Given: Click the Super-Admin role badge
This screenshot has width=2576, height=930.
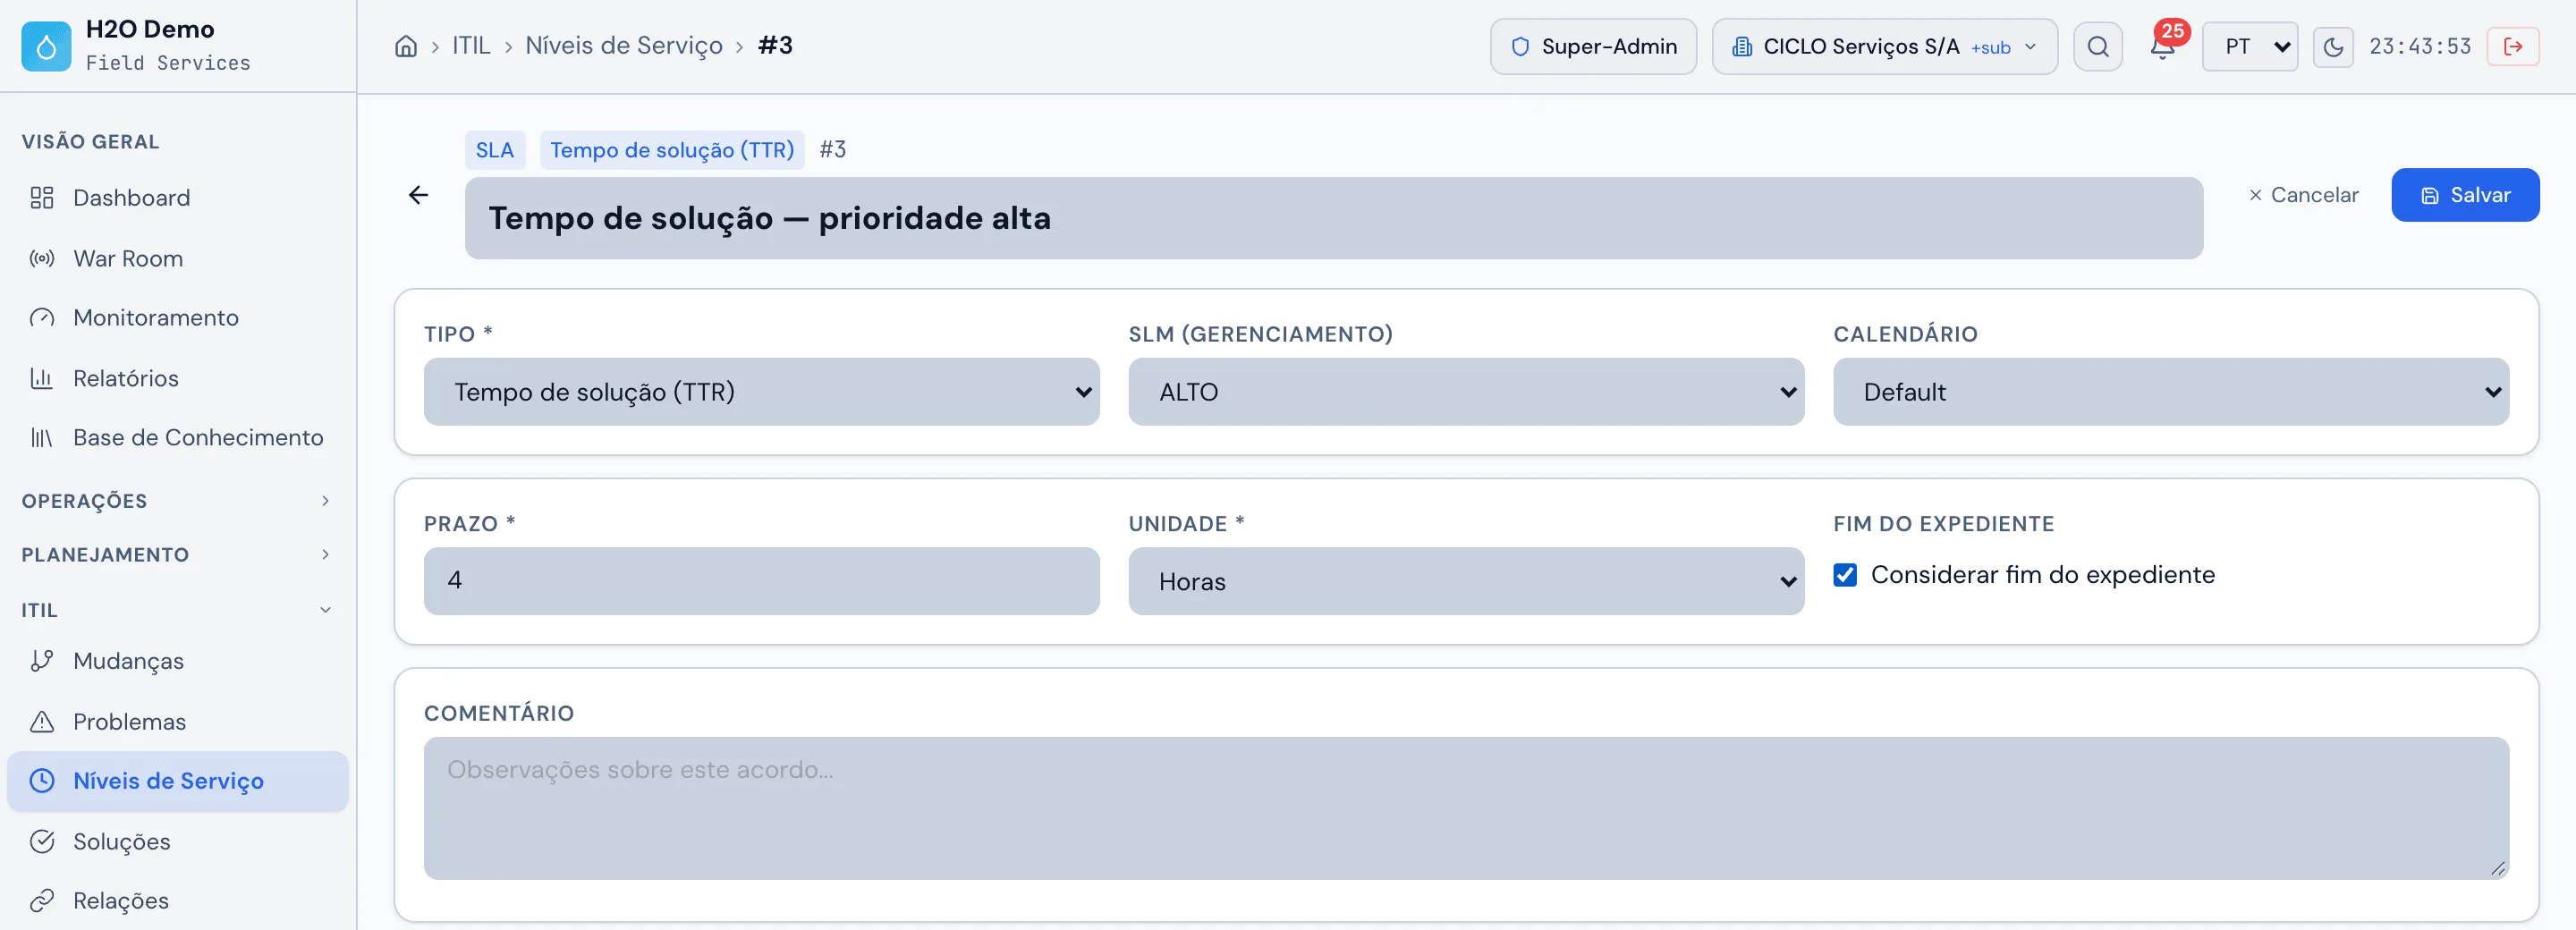Looking at the screenshot, I should point(1594,46).
